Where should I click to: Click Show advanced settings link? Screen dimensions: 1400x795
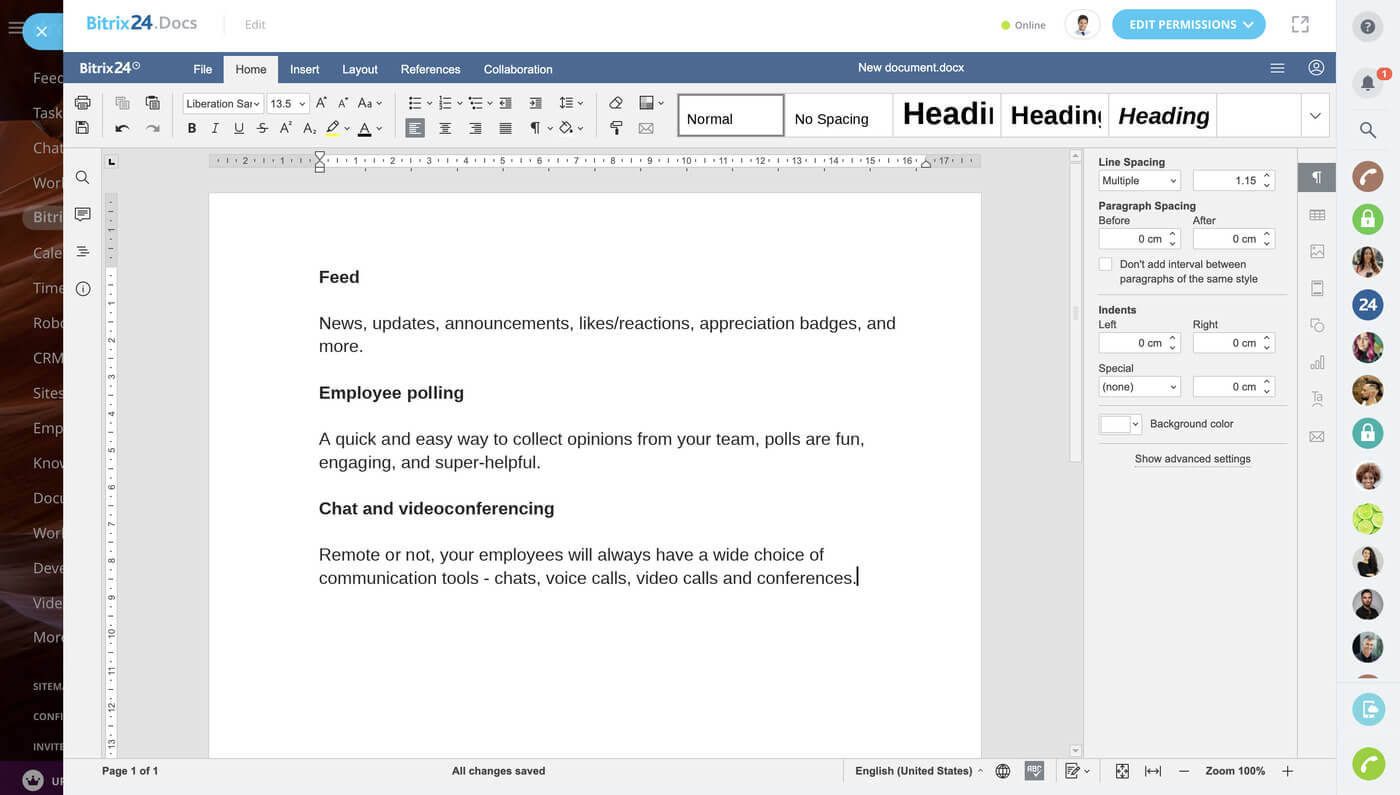pyautogui.click(x=1192, y=459)
